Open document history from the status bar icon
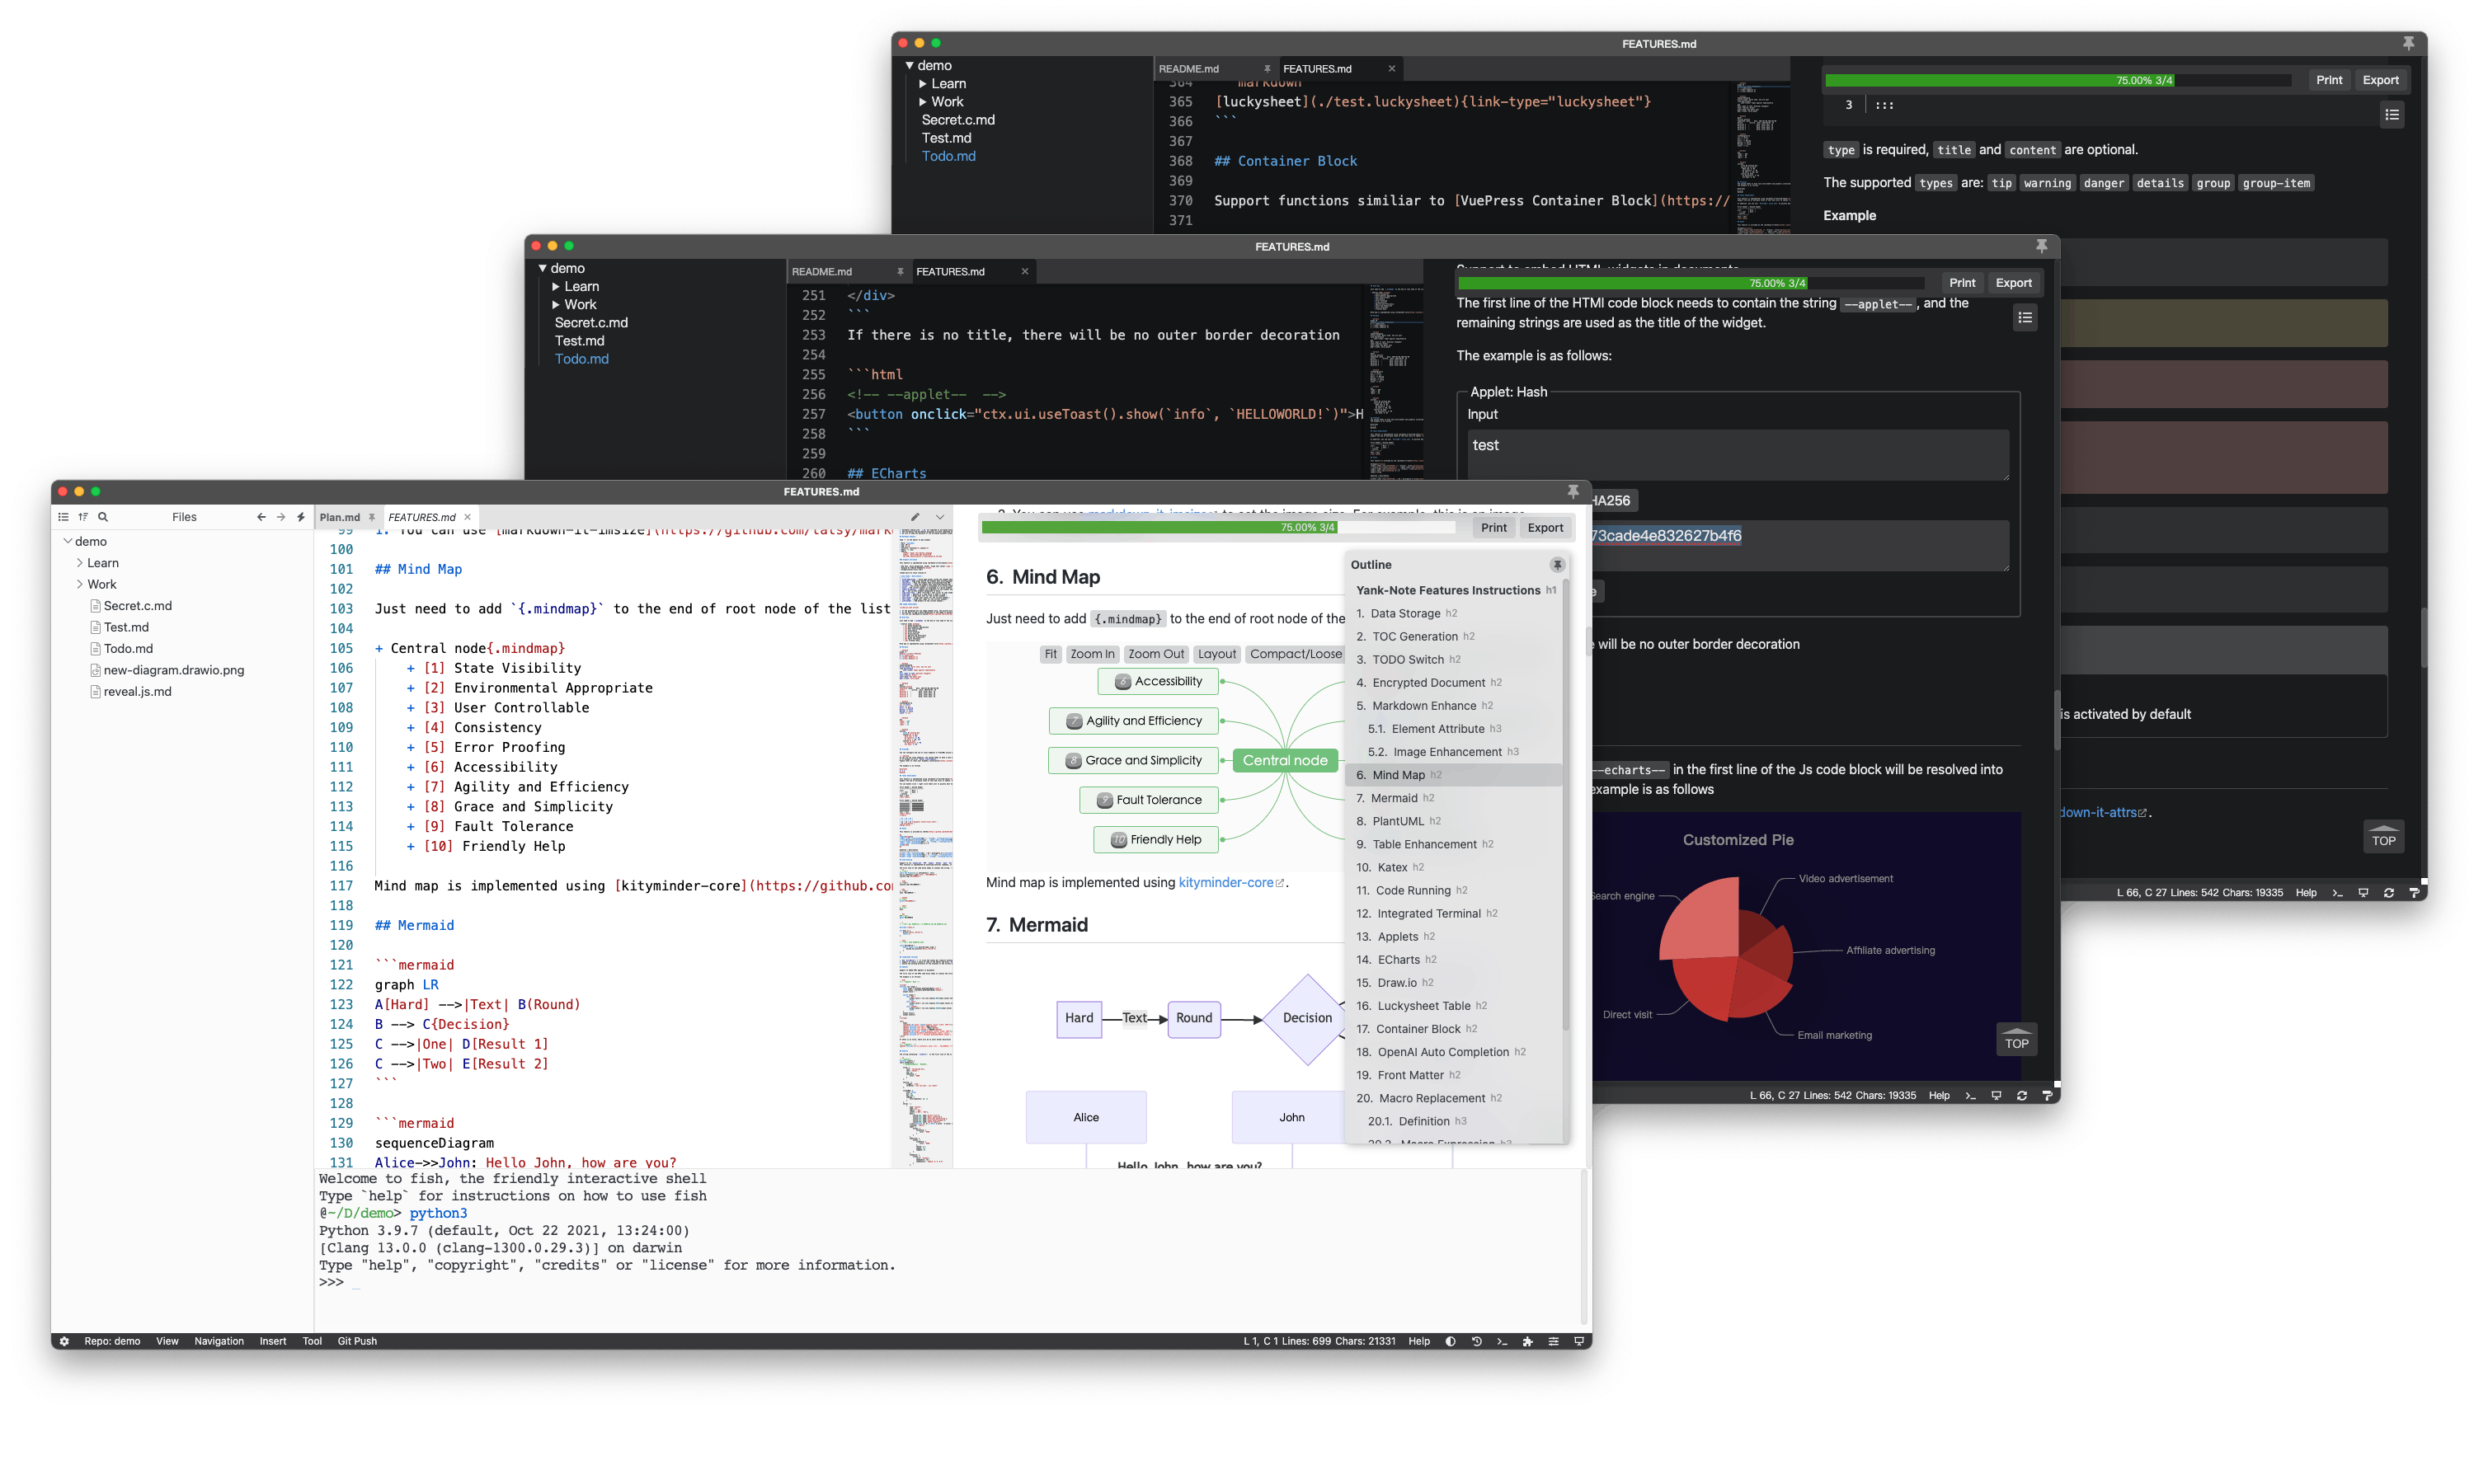The image size is (2474, 1484). click(1476, 1341)
